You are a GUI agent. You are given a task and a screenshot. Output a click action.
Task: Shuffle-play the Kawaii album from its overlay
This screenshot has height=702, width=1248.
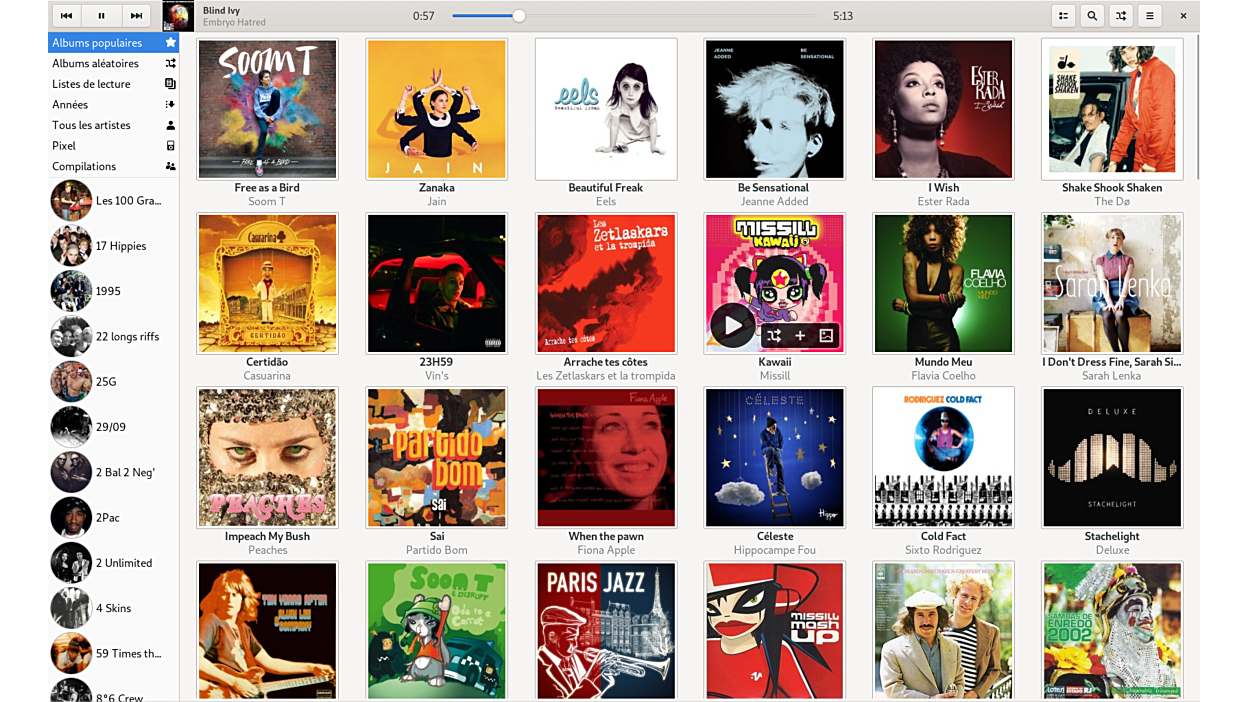[774, 336]
